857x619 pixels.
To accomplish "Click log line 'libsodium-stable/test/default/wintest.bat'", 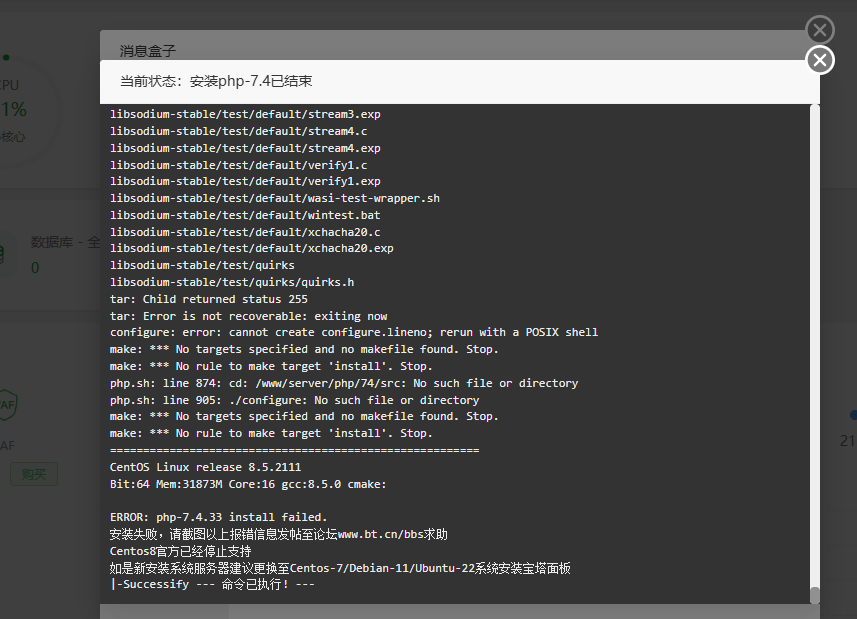I will (245, 215).
